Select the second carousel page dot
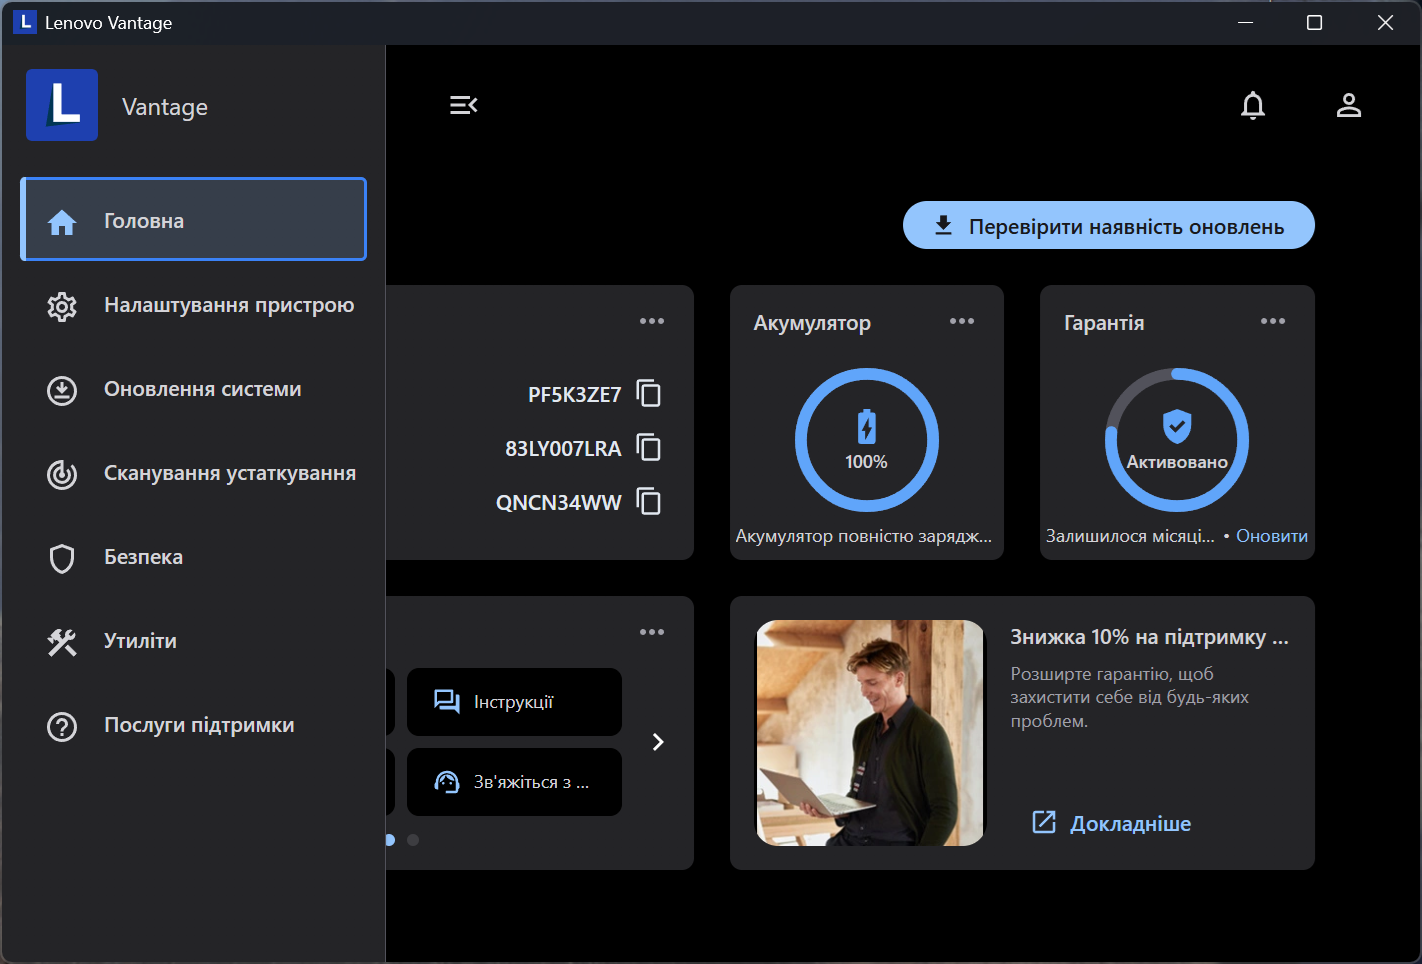 click(x=413, y=840)
